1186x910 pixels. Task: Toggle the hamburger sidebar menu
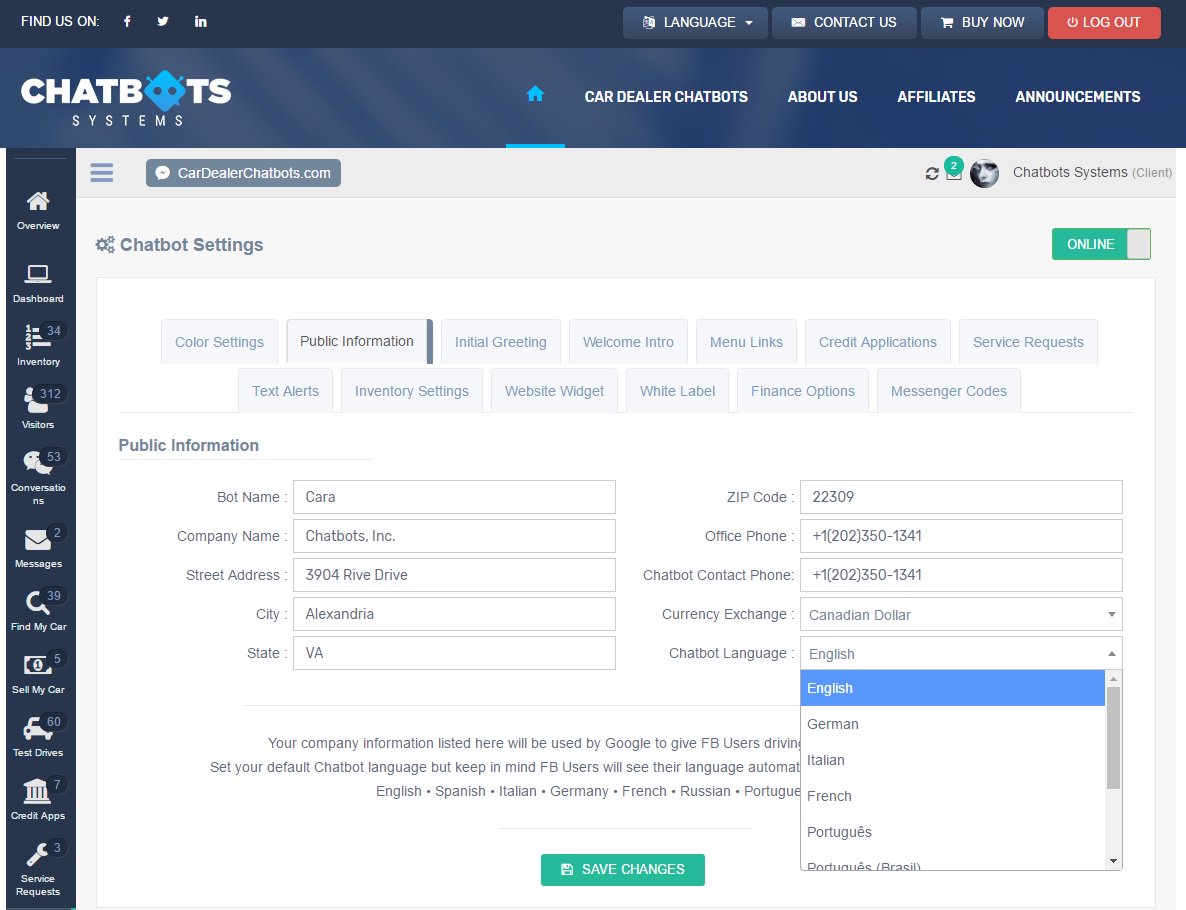(101, 172)
